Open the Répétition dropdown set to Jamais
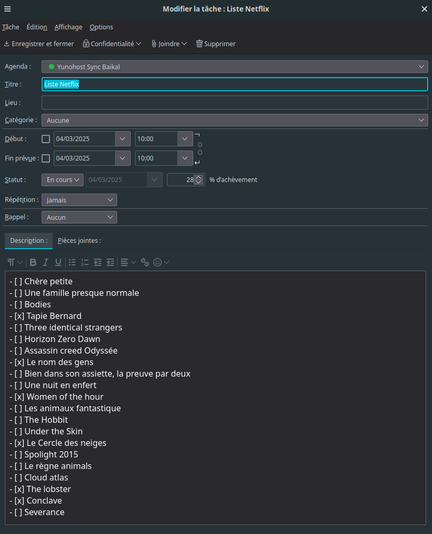Viewport: 432px width, 534px height. (x=79, y=200)
